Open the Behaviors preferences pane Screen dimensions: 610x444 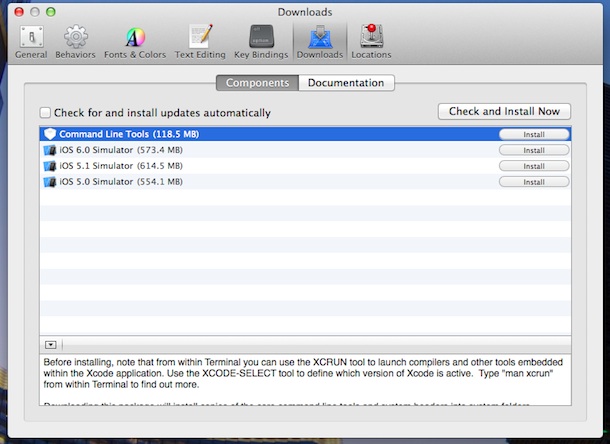[75, 42]
